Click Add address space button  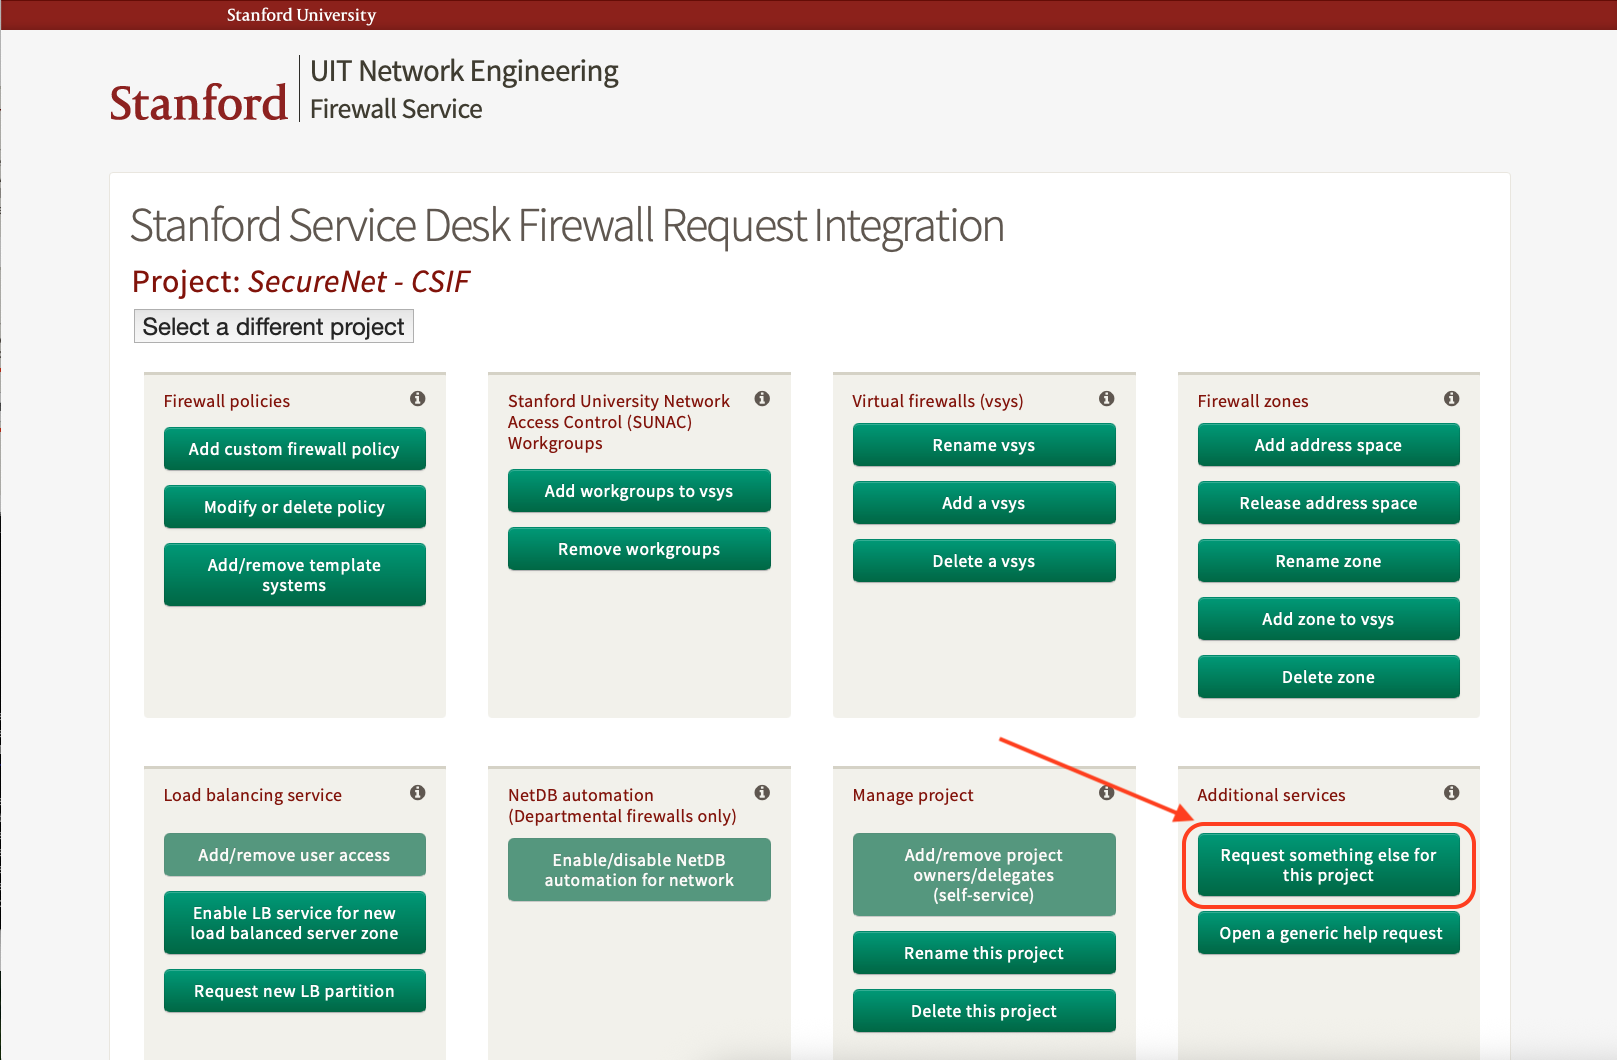click(x=1328, y=445)
